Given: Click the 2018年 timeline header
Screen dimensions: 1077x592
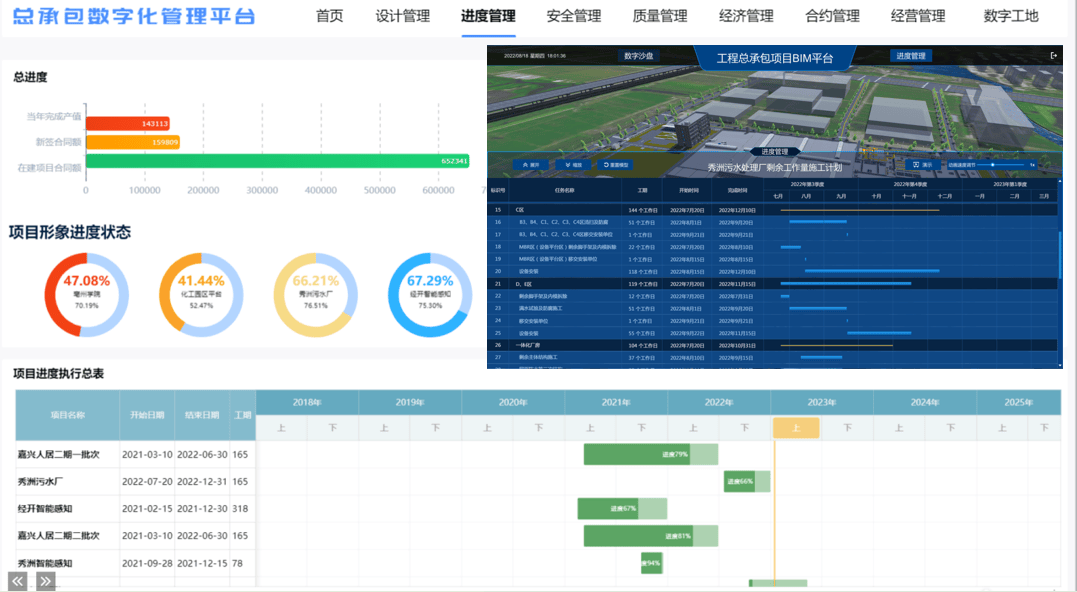Looking at the screenshot, I should coord(307,402).
